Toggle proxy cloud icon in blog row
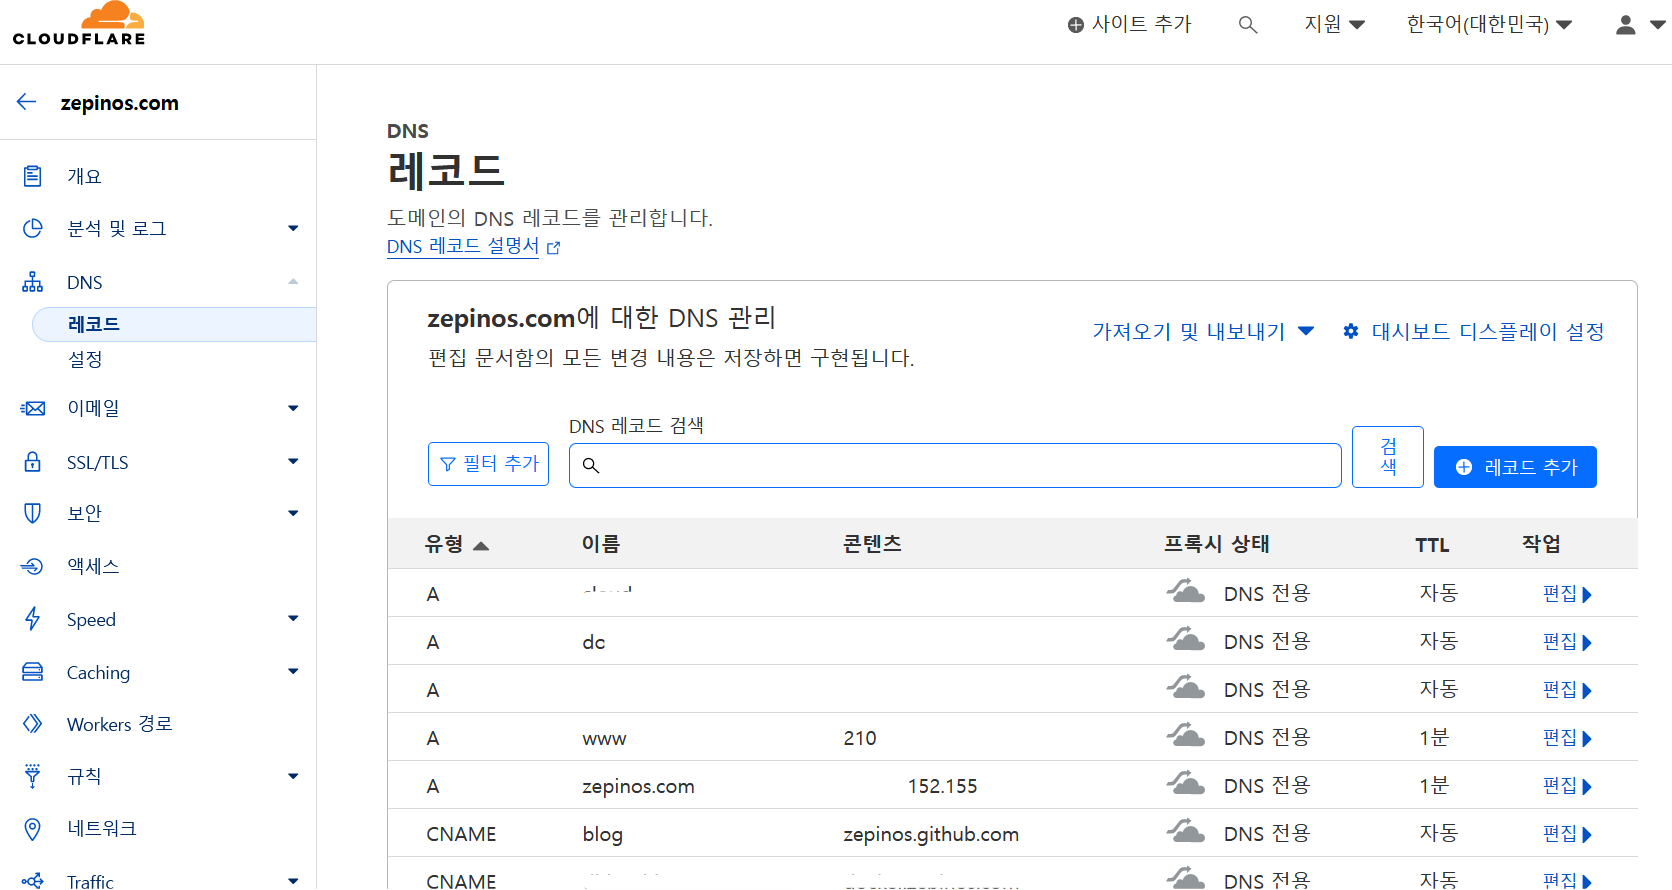1672x890 pixels. coord(1186,831)
